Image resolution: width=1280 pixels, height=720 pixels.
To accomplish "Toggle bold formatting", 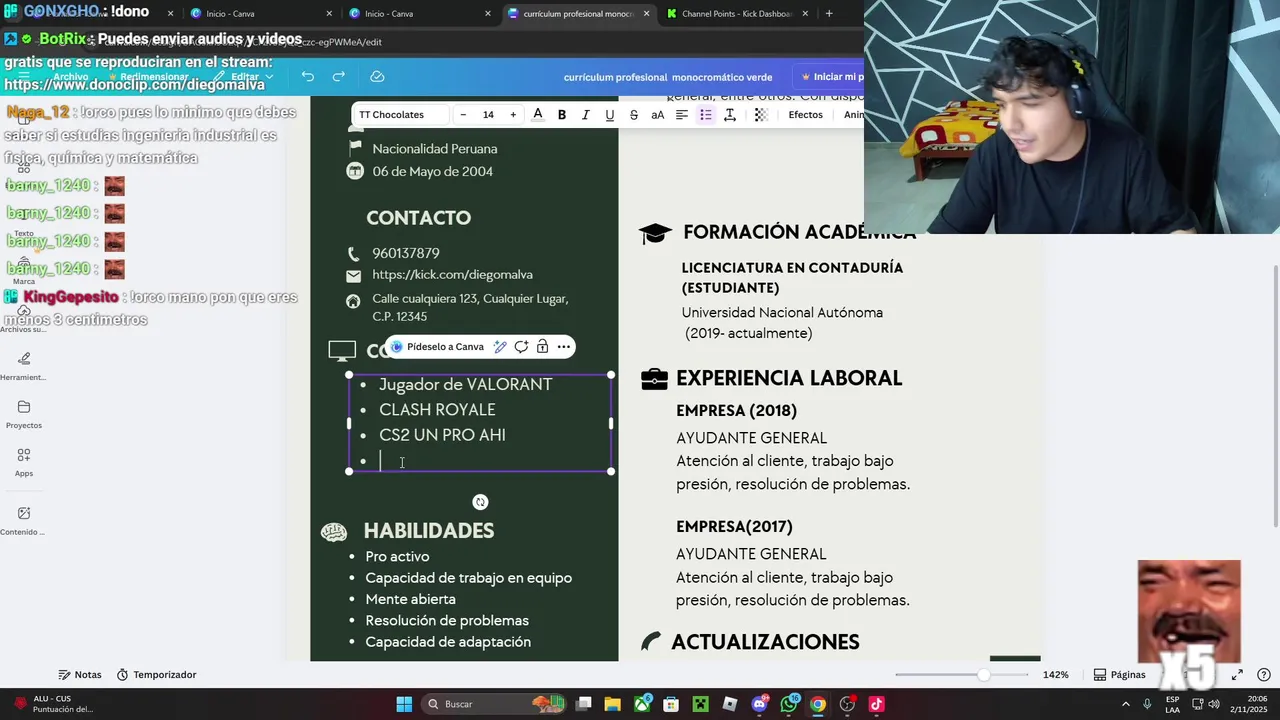I will tap(562, 115).
